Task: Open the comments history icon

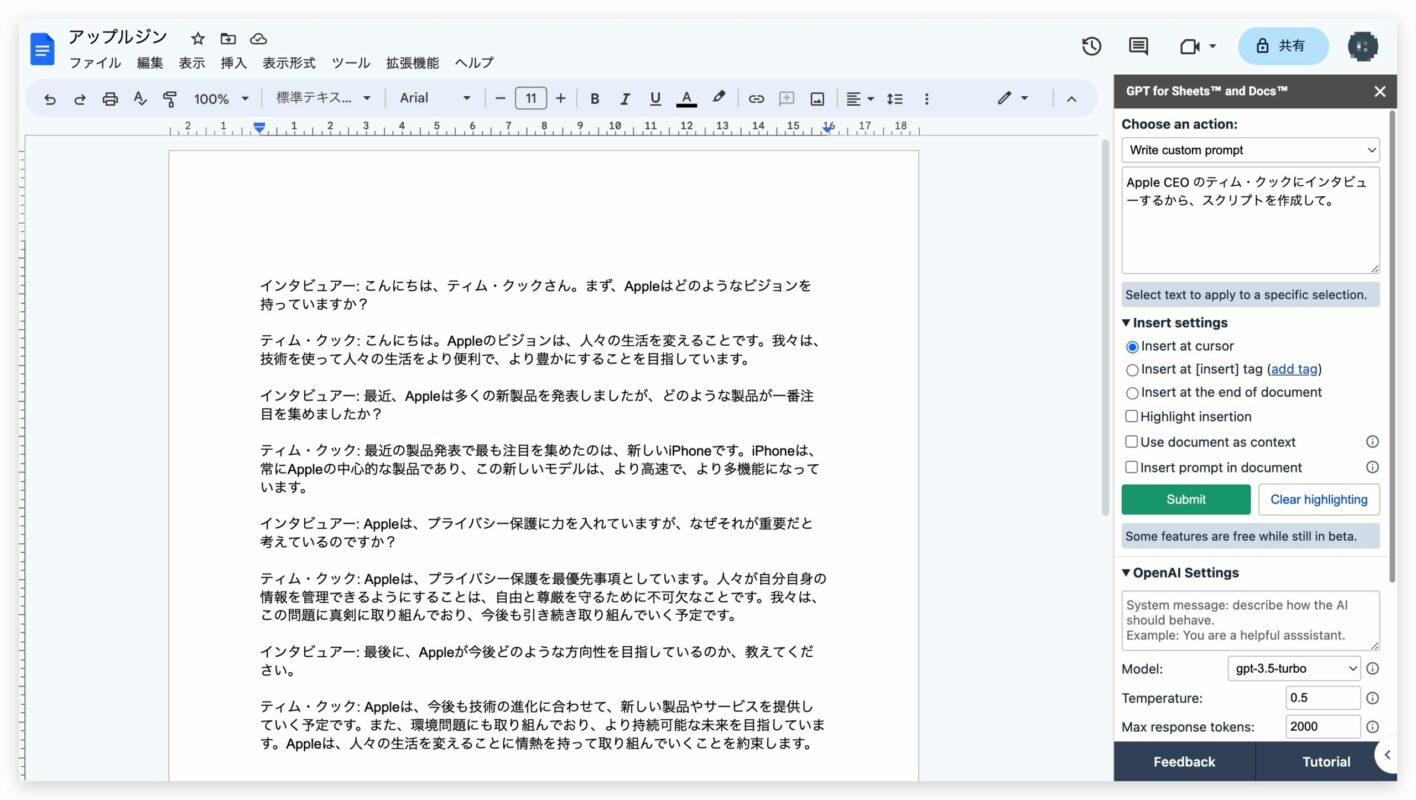Action: 1138,46
